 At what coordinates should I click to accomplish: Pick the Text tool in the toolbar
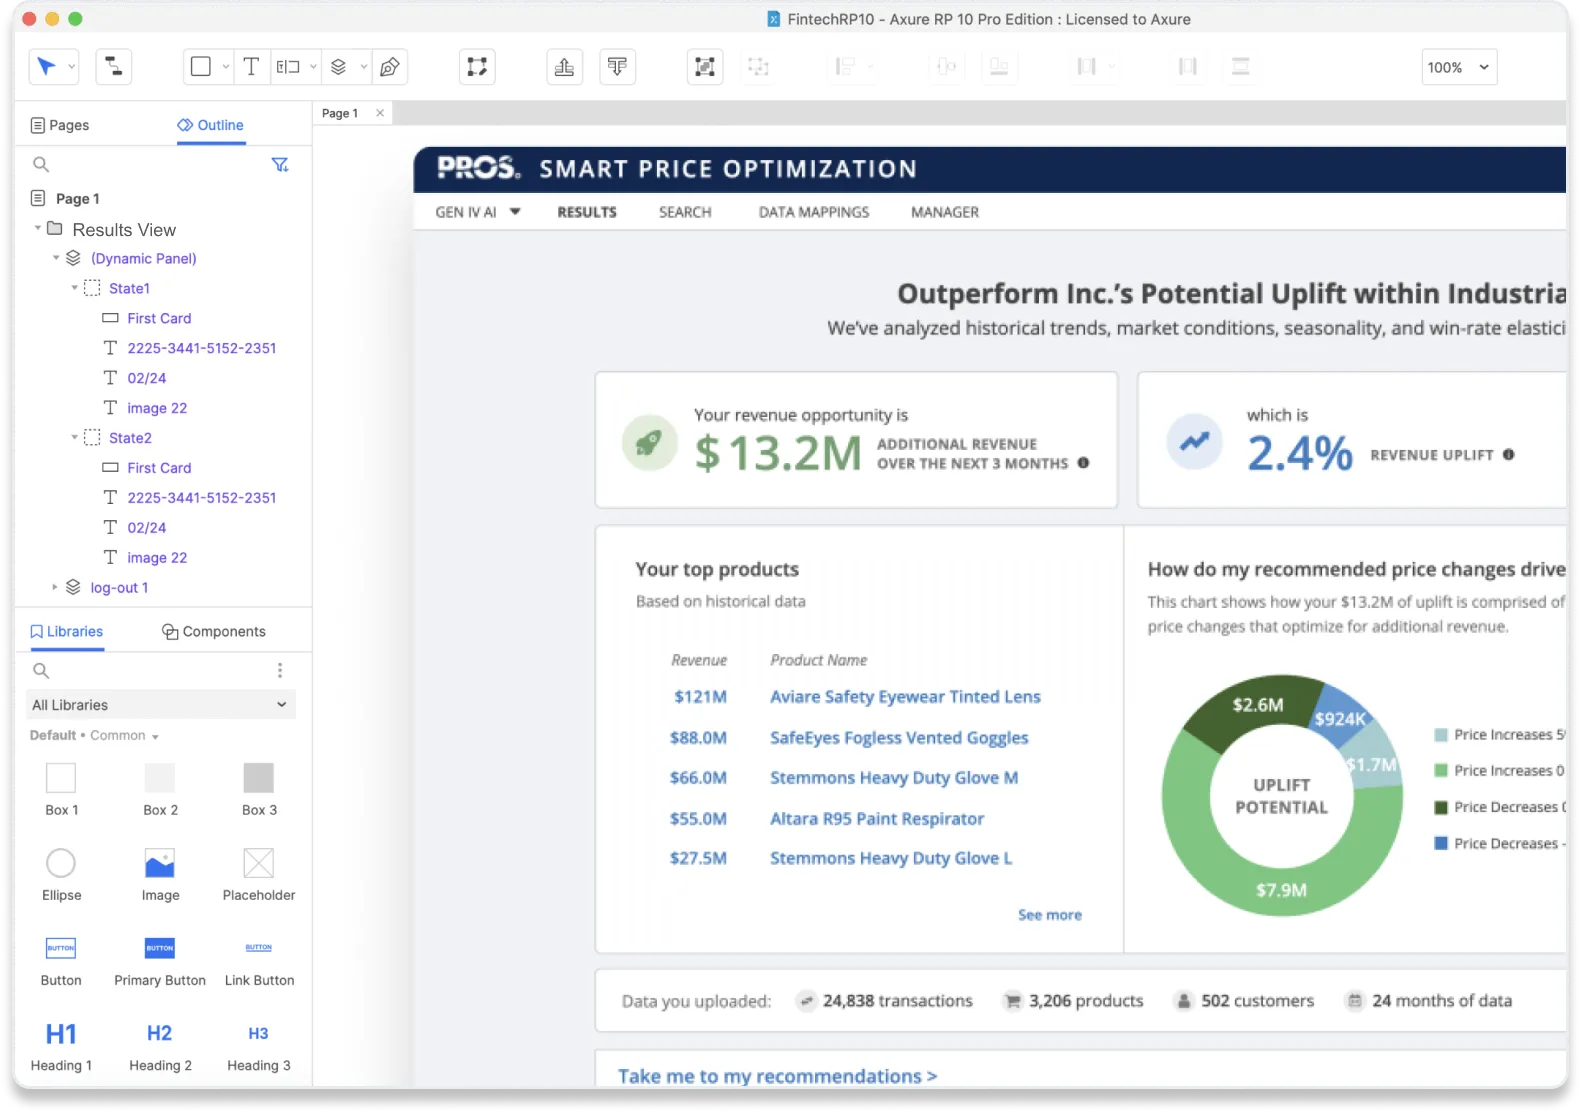point(251,67)
